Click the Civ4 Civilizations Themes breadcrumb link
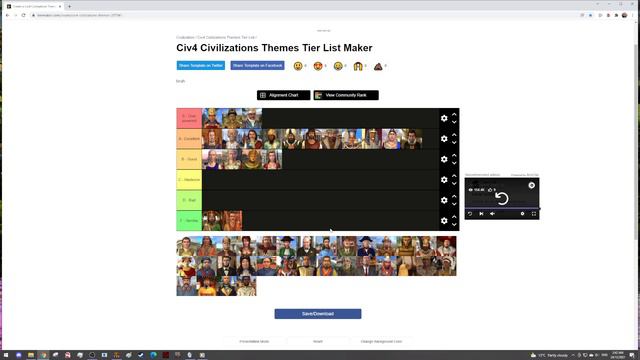Screen dimensions: 640x360 click(227, 37)
